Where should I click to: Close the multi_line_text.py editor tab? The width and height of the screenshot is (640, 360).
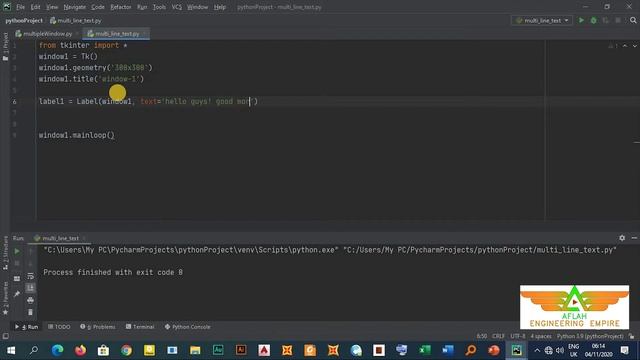point(144,34)
